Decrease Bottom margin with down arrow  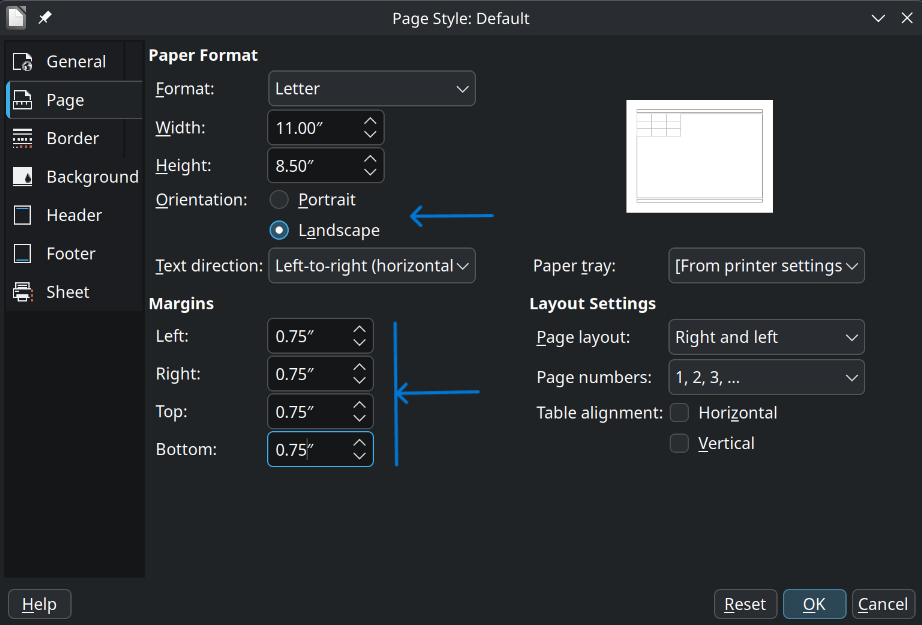359,456
